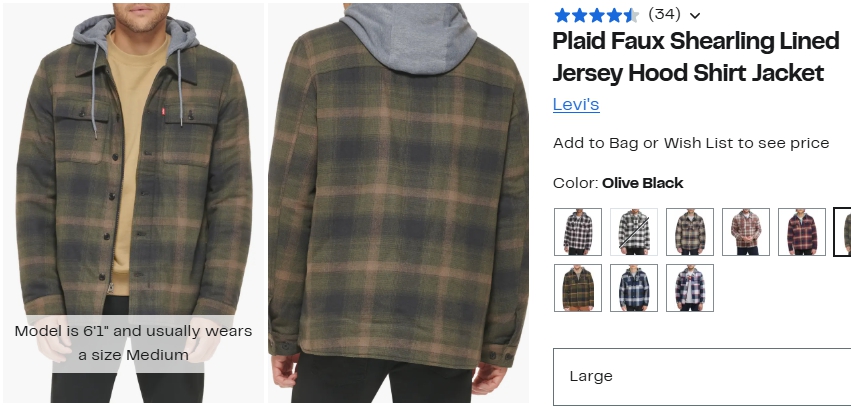Open the (34) review count

pyautogui.click(x=664, y=15)
